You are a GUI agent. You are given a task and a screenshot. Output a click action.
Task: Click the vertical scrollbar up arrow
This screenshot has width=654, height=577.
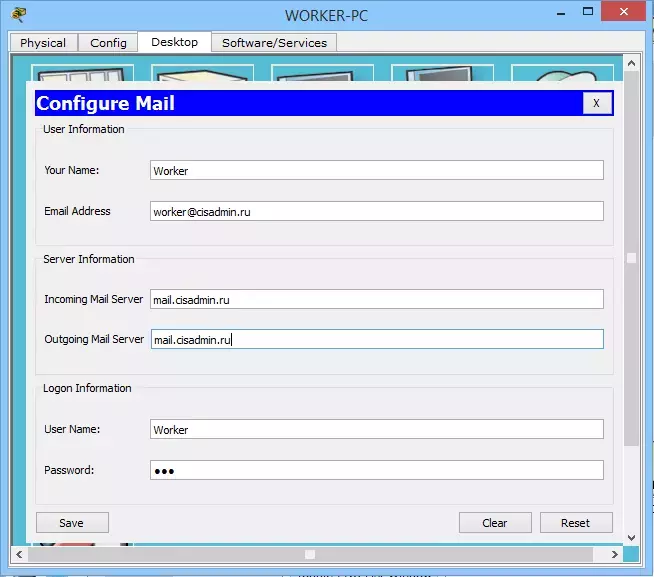631,63
